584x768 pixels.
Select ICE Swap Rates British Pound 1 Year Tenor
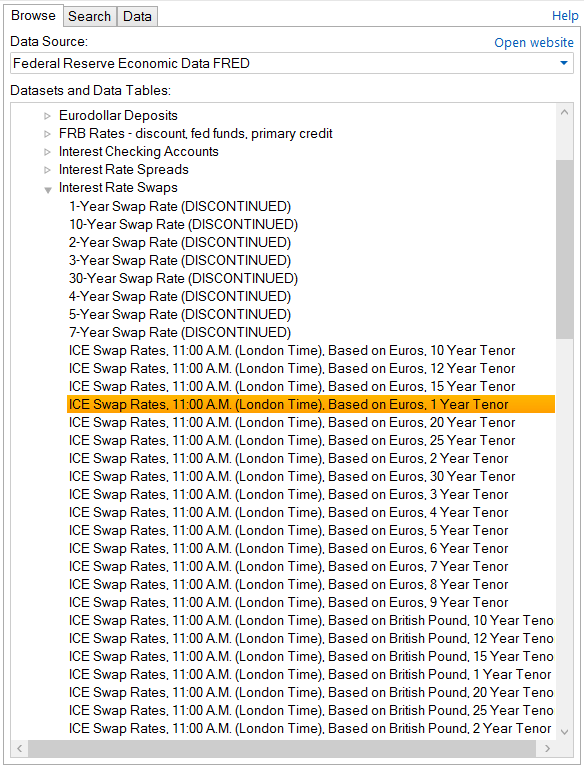310,675
